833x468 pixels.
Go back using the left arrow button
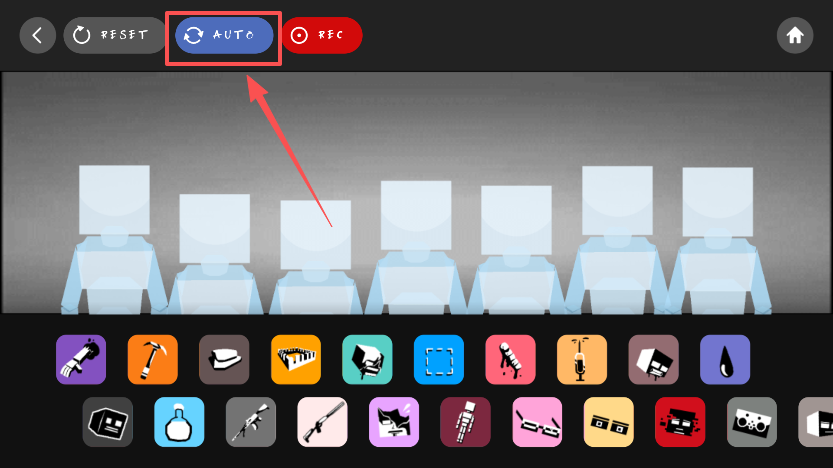click(38, 36)
